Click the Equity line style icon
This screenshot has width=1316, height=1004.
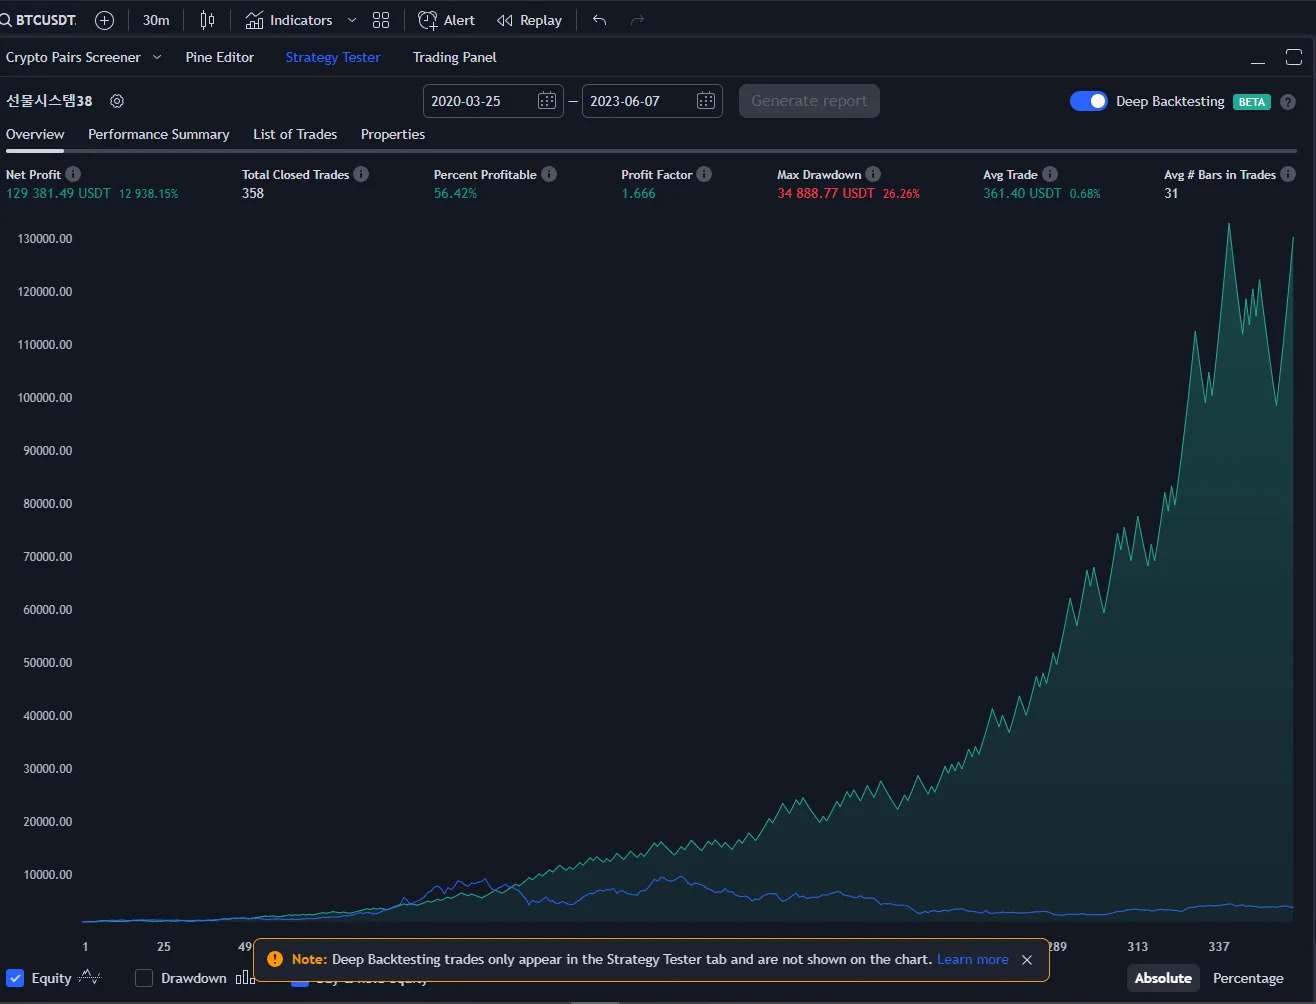[x=89, y=978]
